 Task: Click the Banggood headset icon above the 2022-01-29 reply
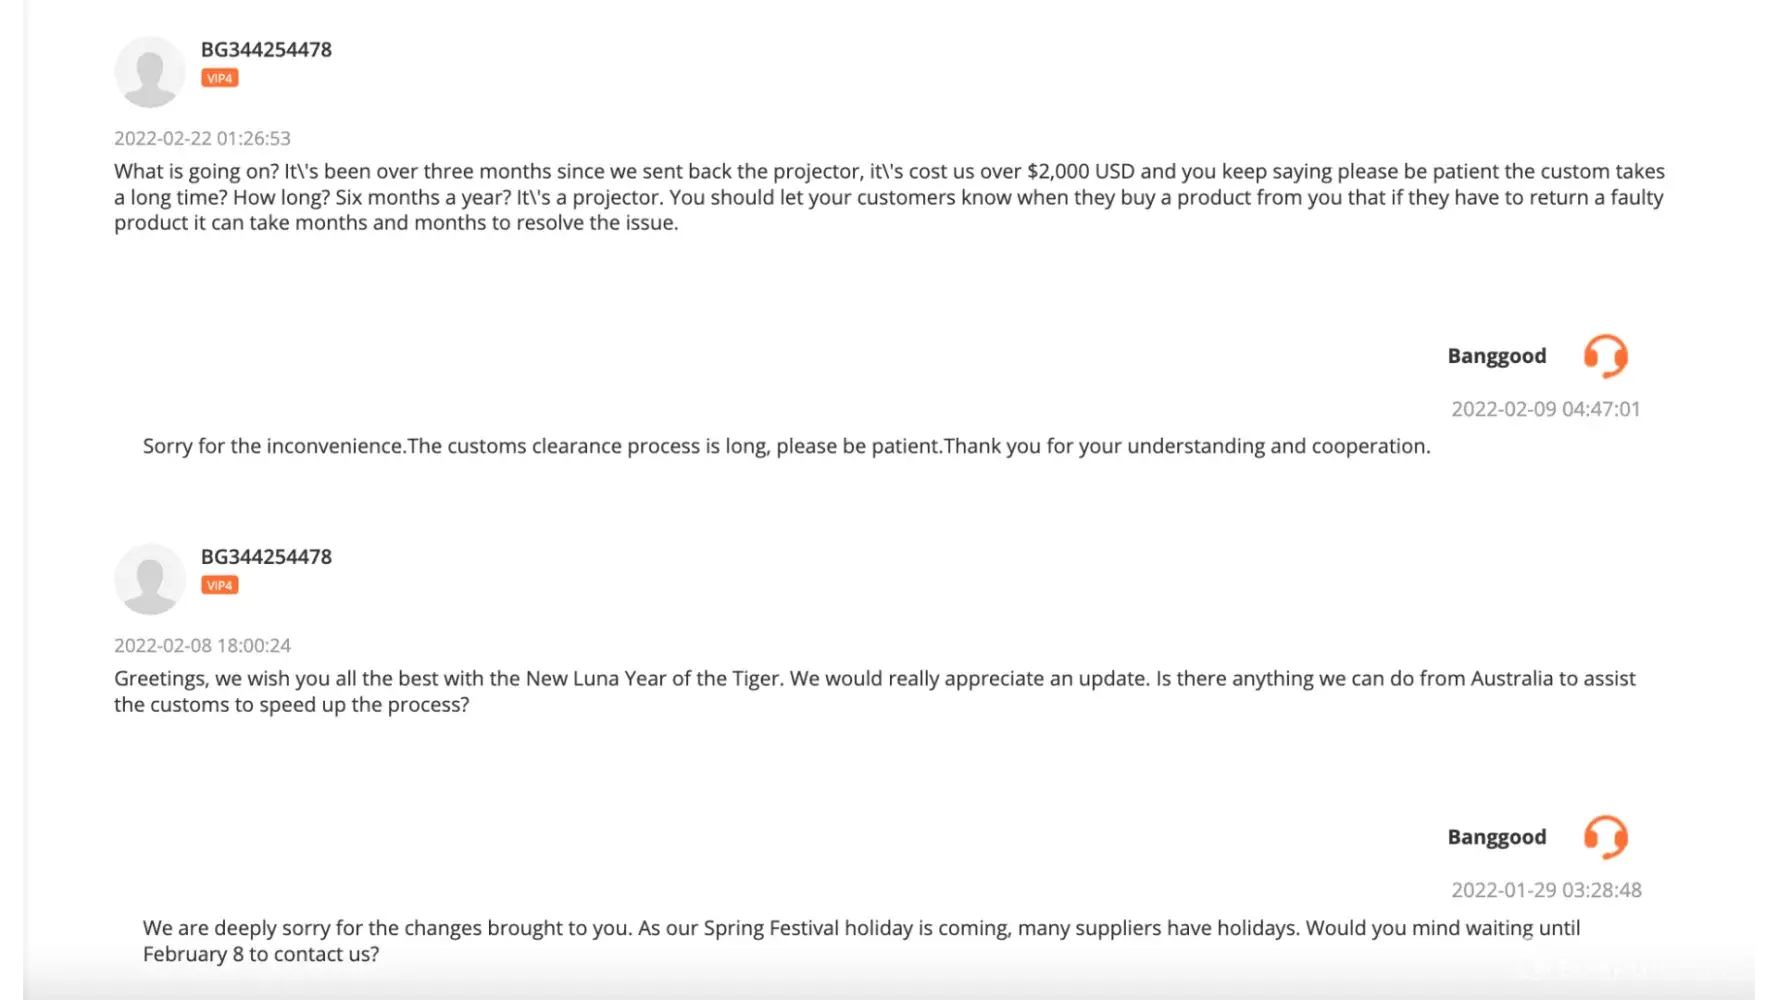(1605, 837)
